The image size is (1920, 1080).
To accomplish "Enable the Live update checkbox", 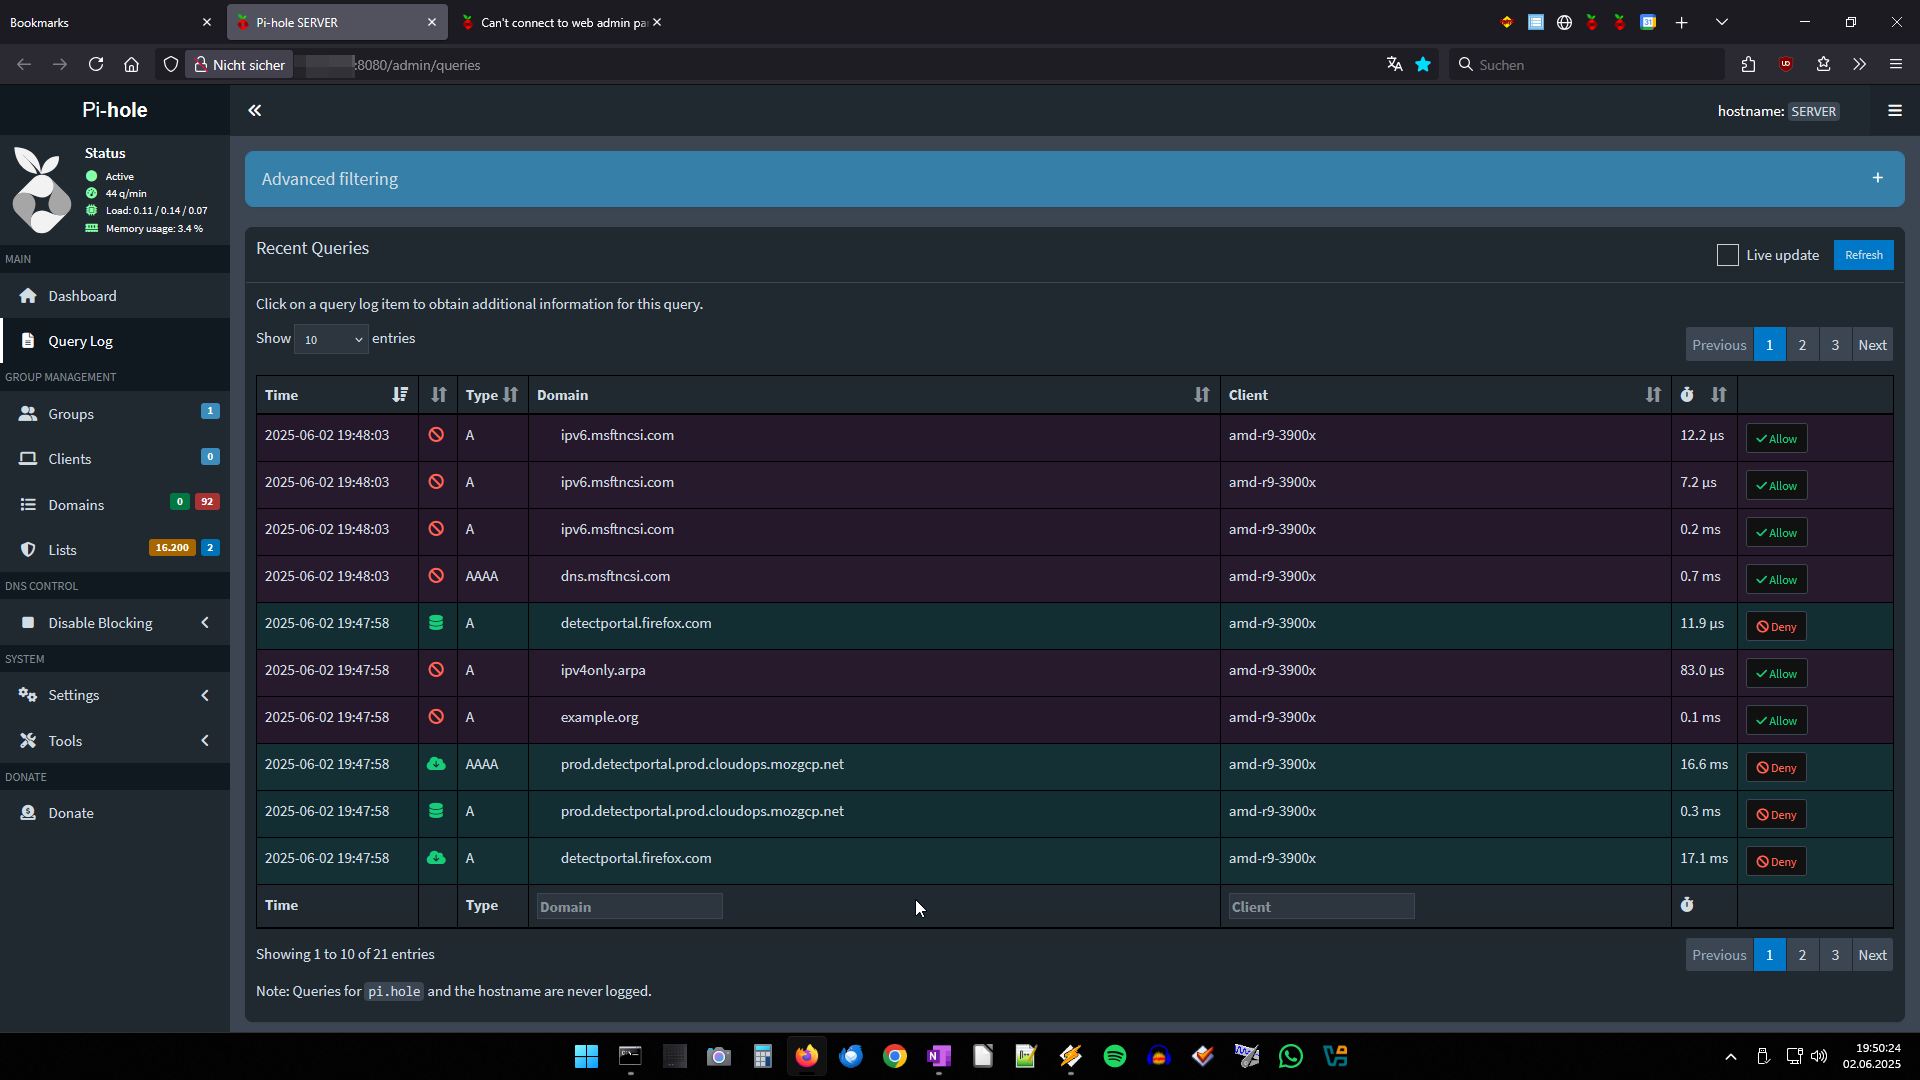I will (1727, 255).
